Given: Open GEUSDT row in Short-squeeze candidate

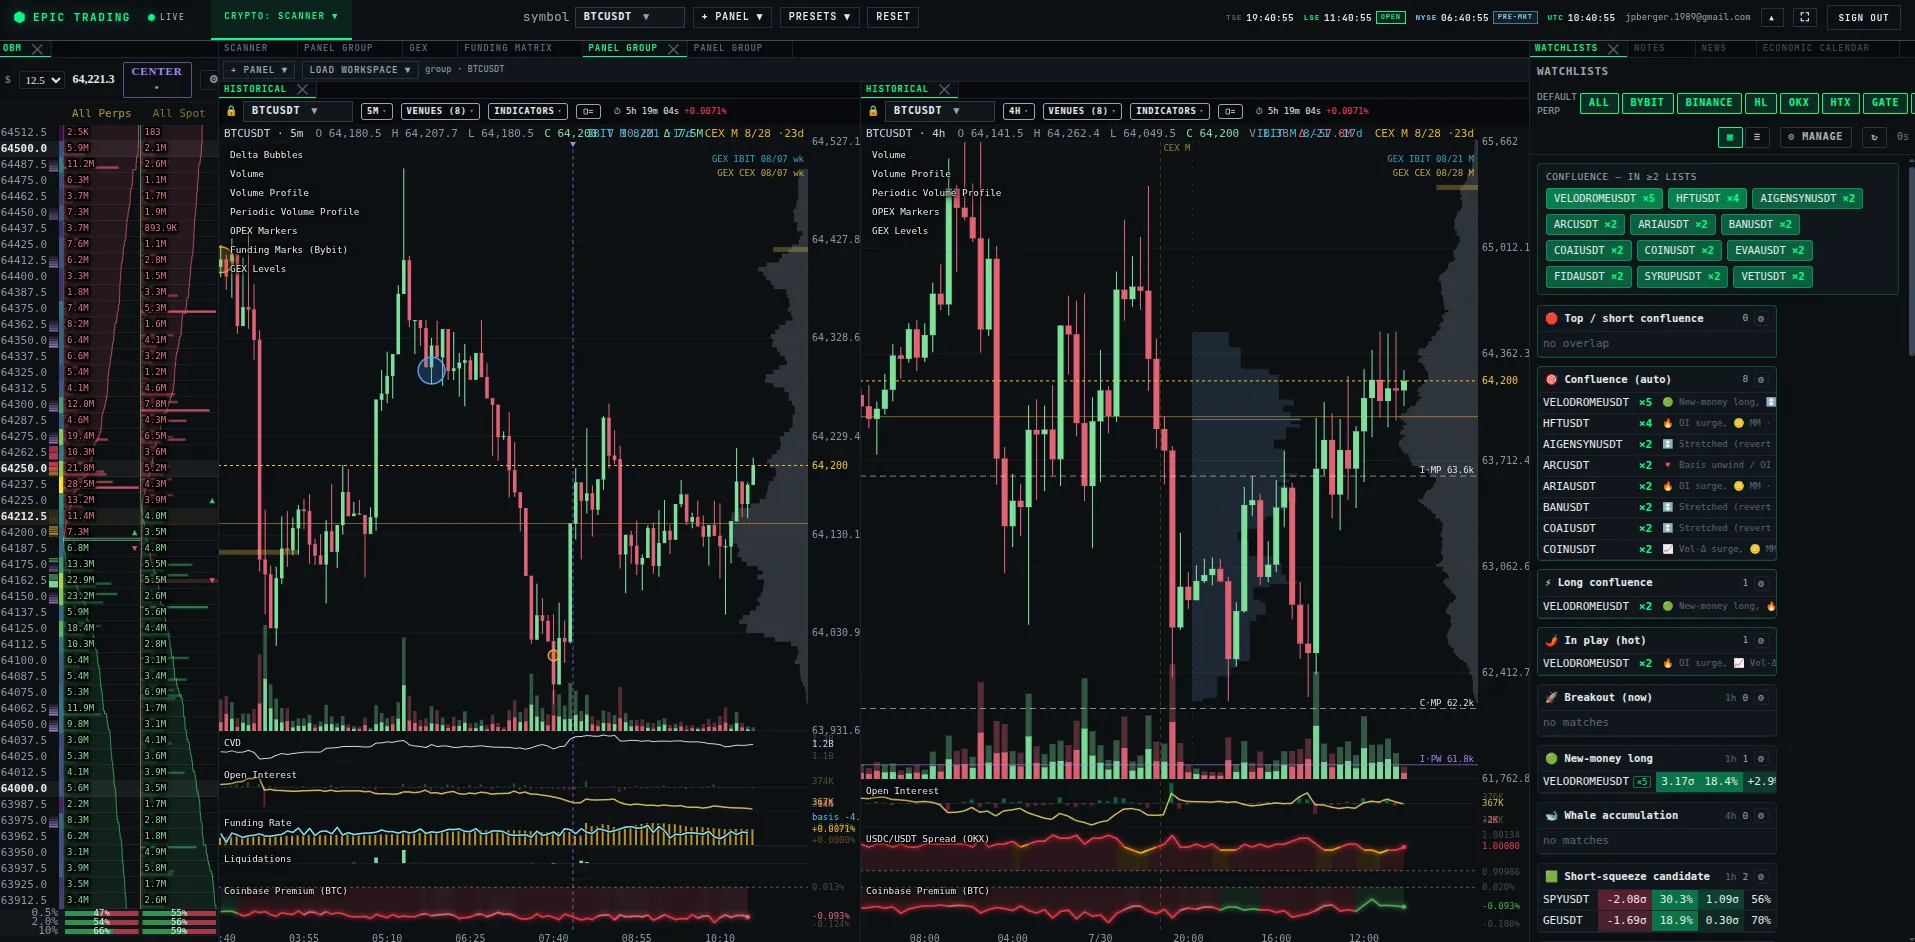Looking at the screenshot, I should pos(1658,921).
